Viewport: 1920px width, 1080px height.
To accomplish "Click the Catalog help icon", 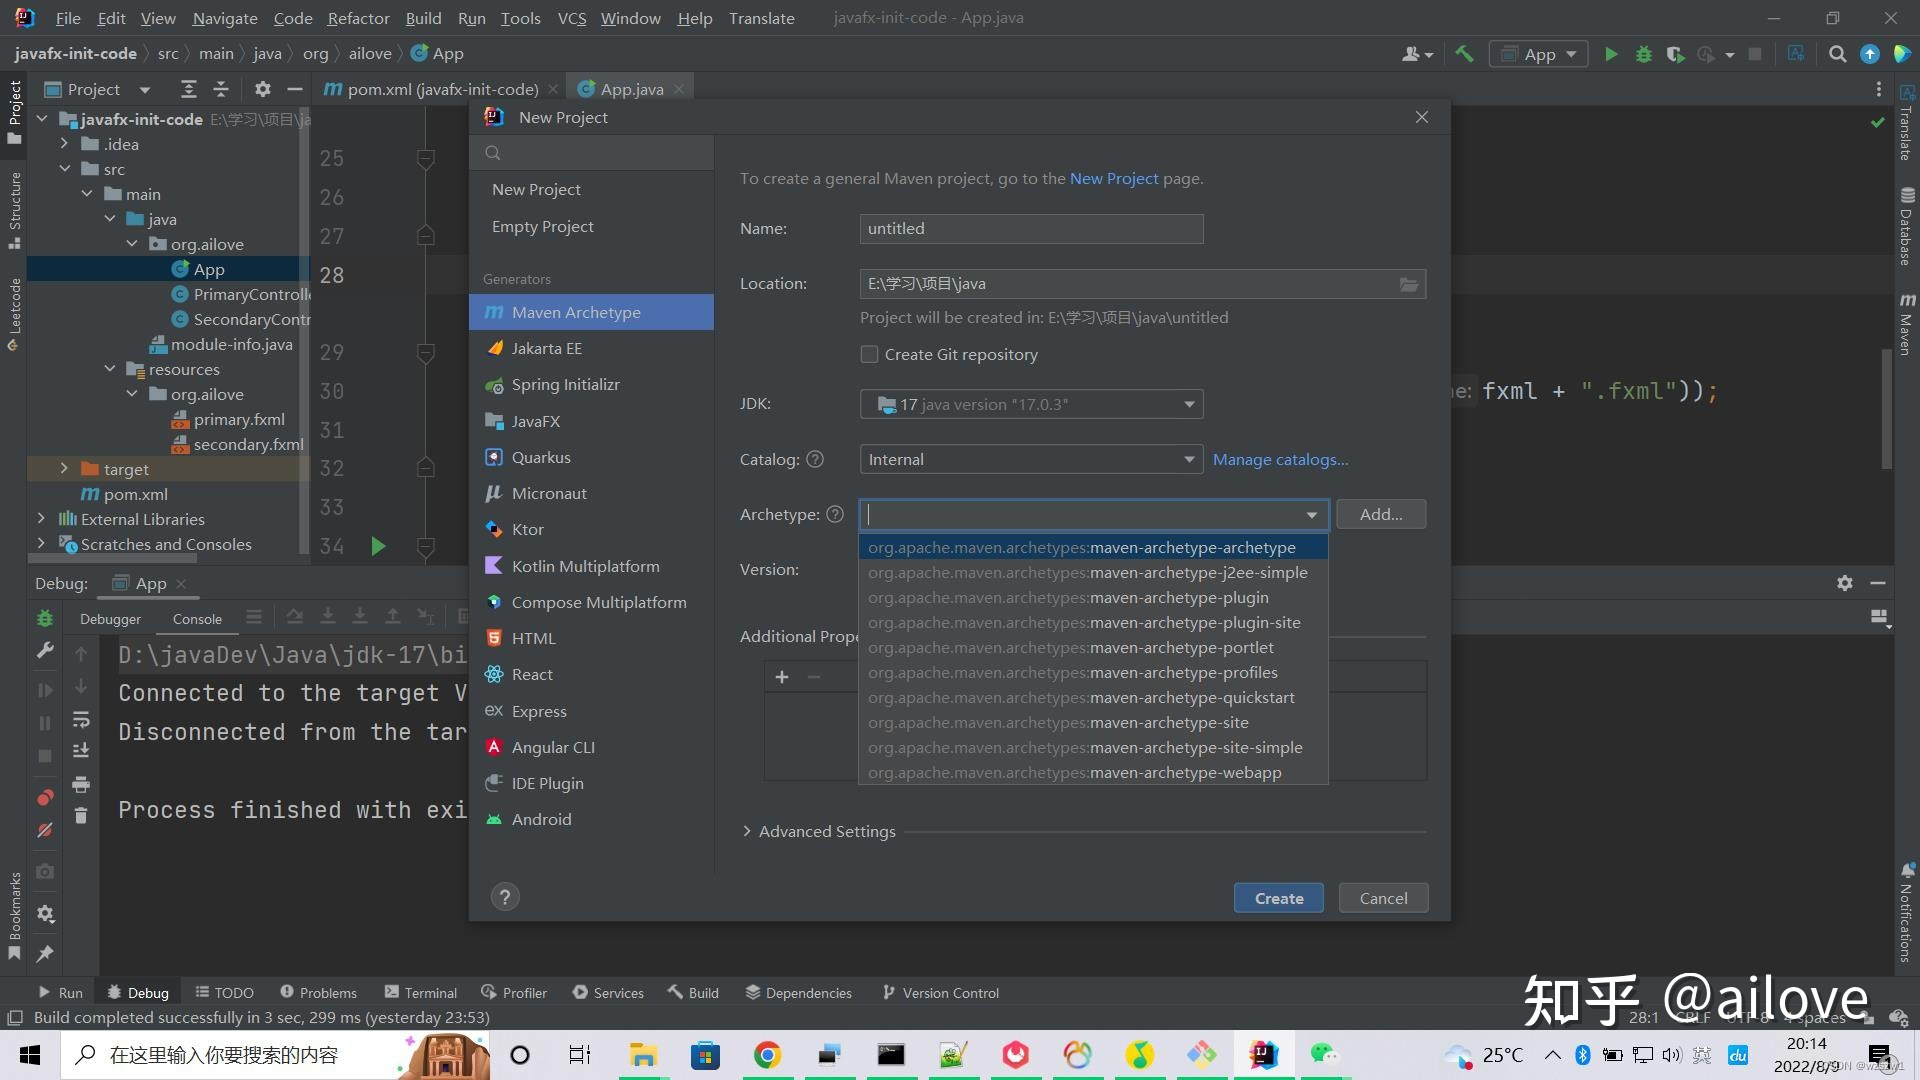I will (x=815, y=459).
